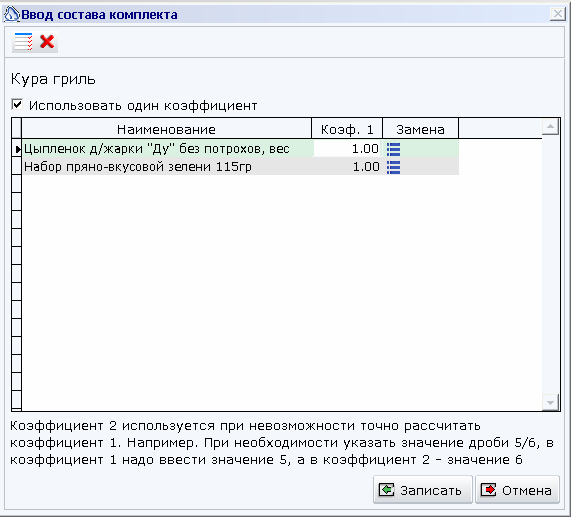
Task: Open replacement list for Набор пряно-вкусовой зелени row
Action: coord(393,167)
